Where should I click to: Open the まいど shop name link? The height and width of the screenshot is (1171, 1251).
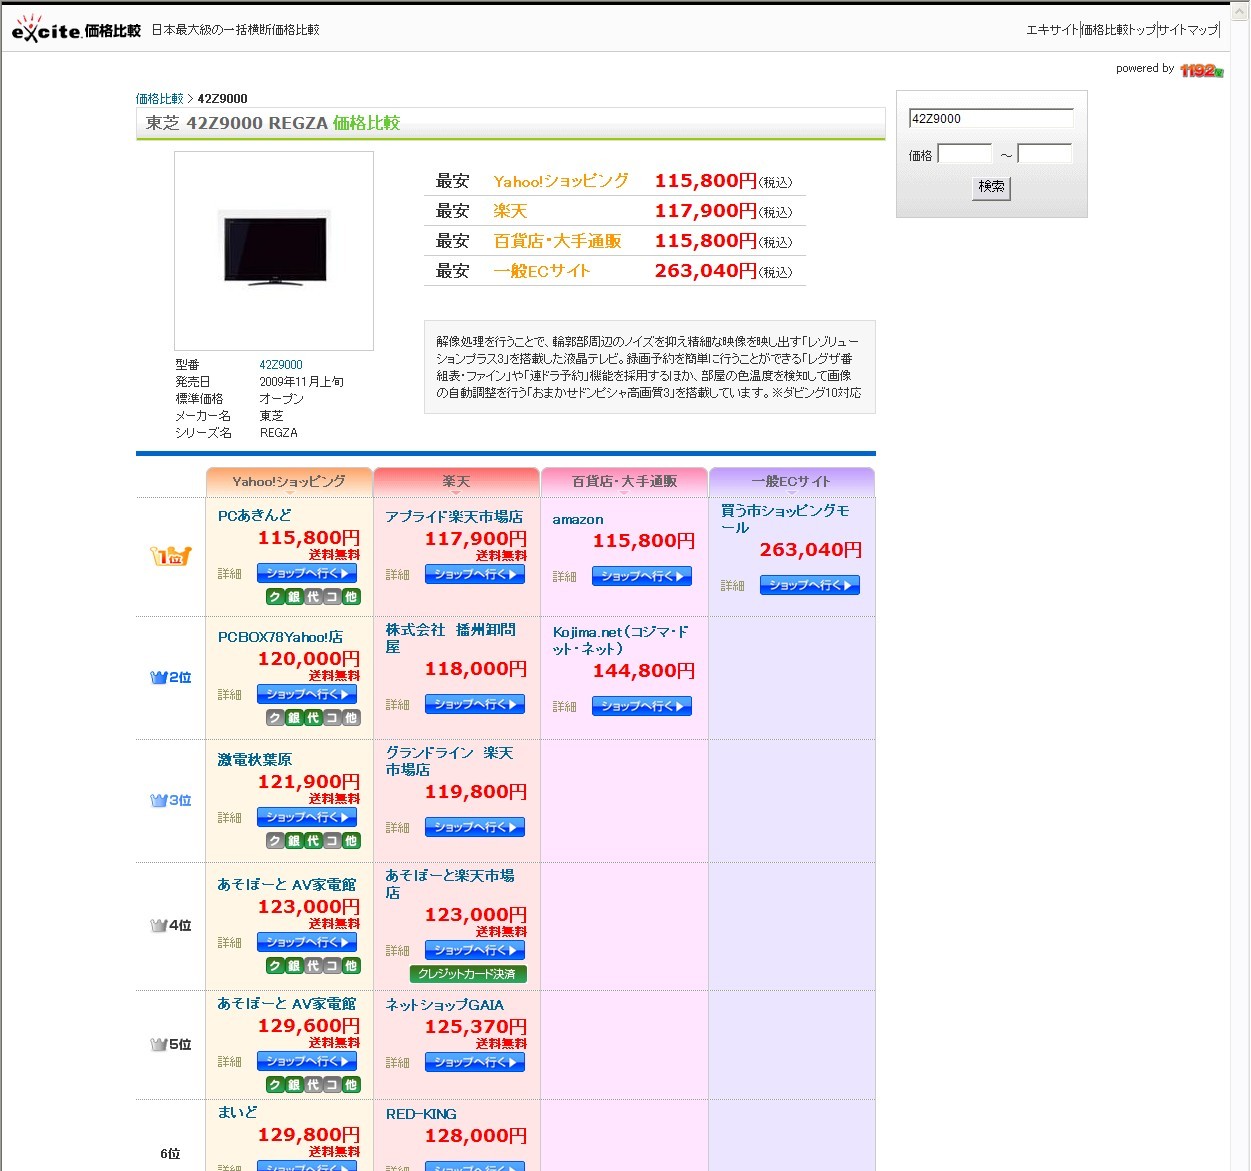(x=238, y=1112)
